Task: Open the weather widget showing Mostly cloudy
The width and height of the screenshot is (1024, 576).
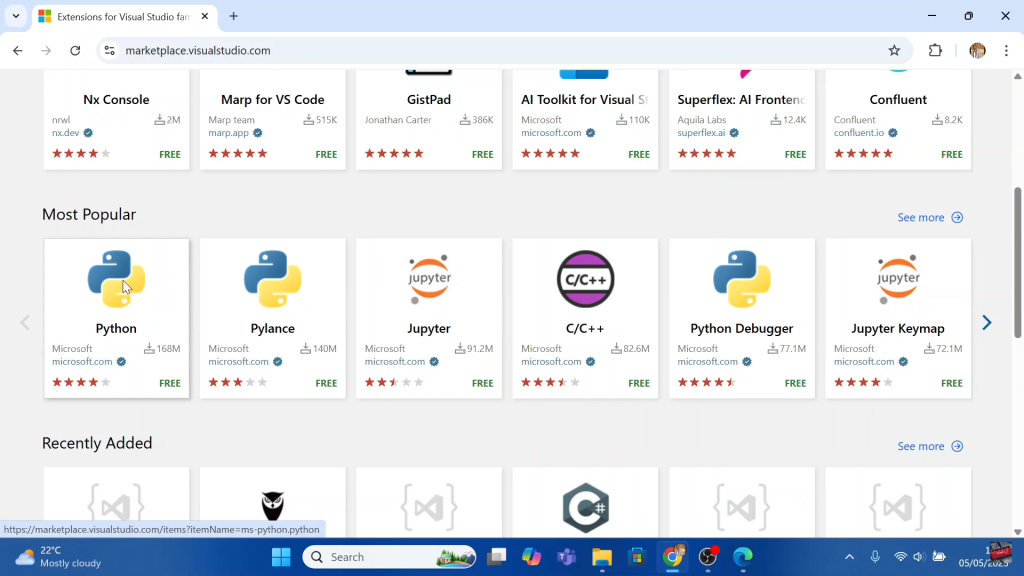Action: point(59,557)
